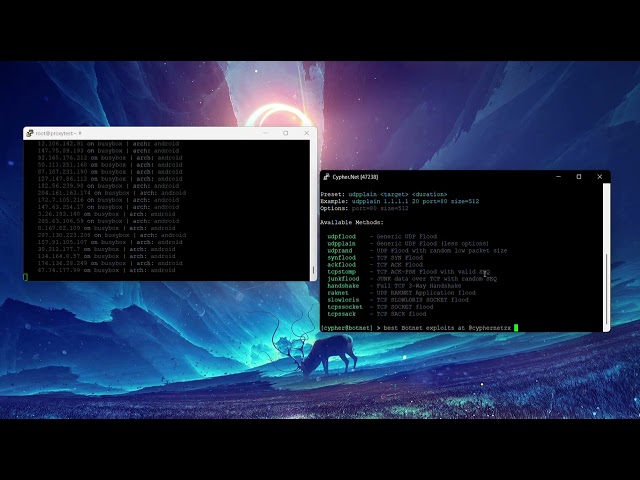This screenshot has width=640, height=480.
Task: Minimize the root@proxytest terminal window
Action: tap(266, 133)
